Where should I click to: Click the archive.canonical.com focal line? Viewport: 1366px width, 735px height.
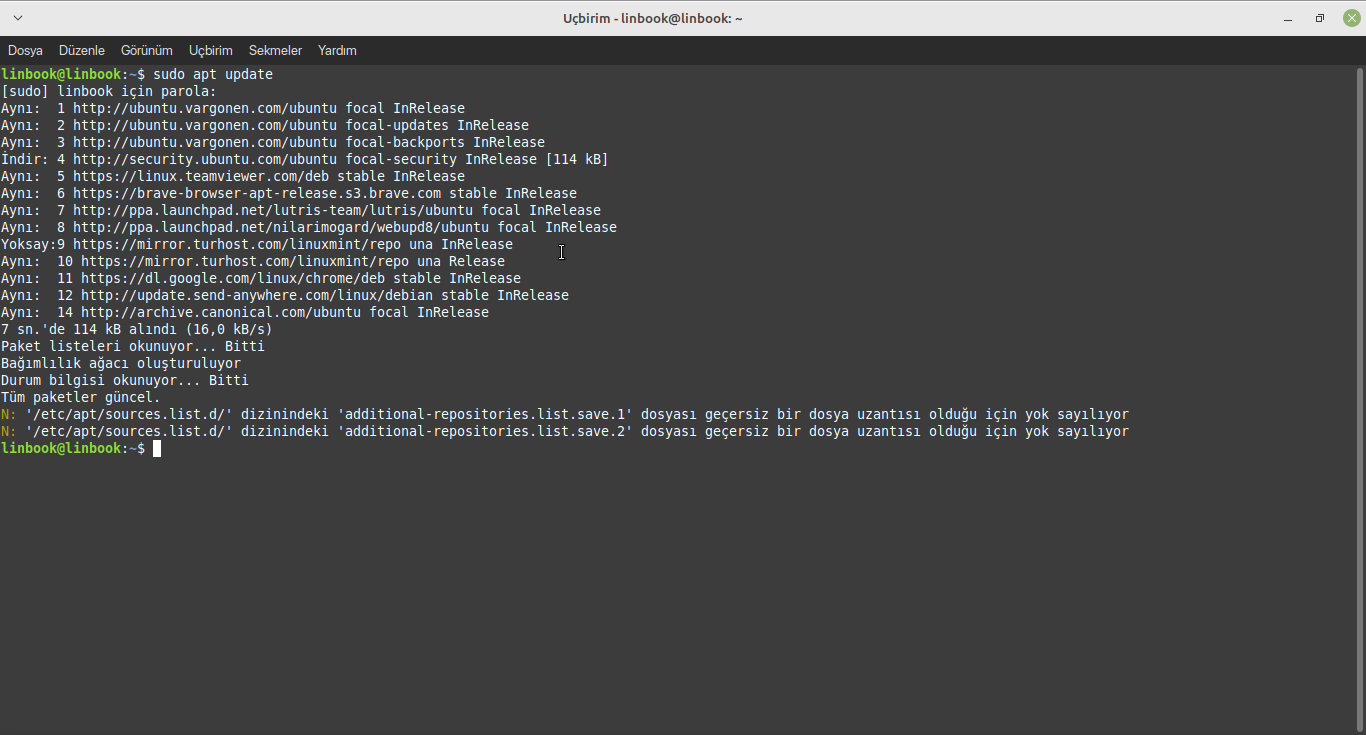[245, 313]
